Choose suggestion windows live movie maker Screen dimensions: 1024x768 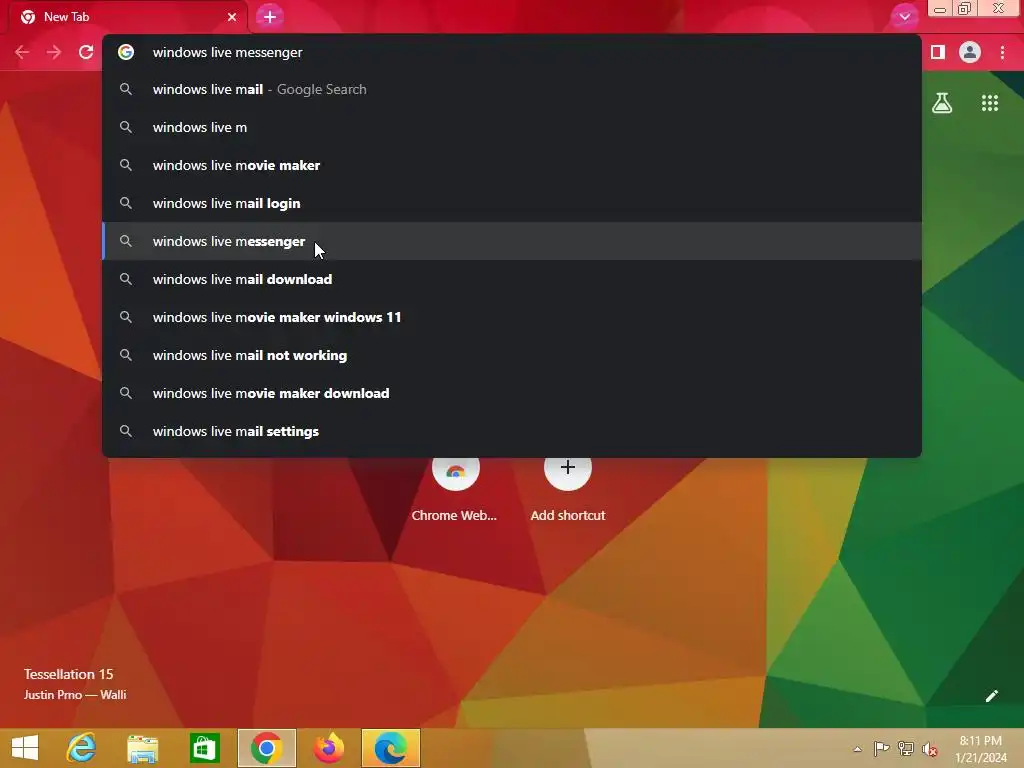click(512, 165)
